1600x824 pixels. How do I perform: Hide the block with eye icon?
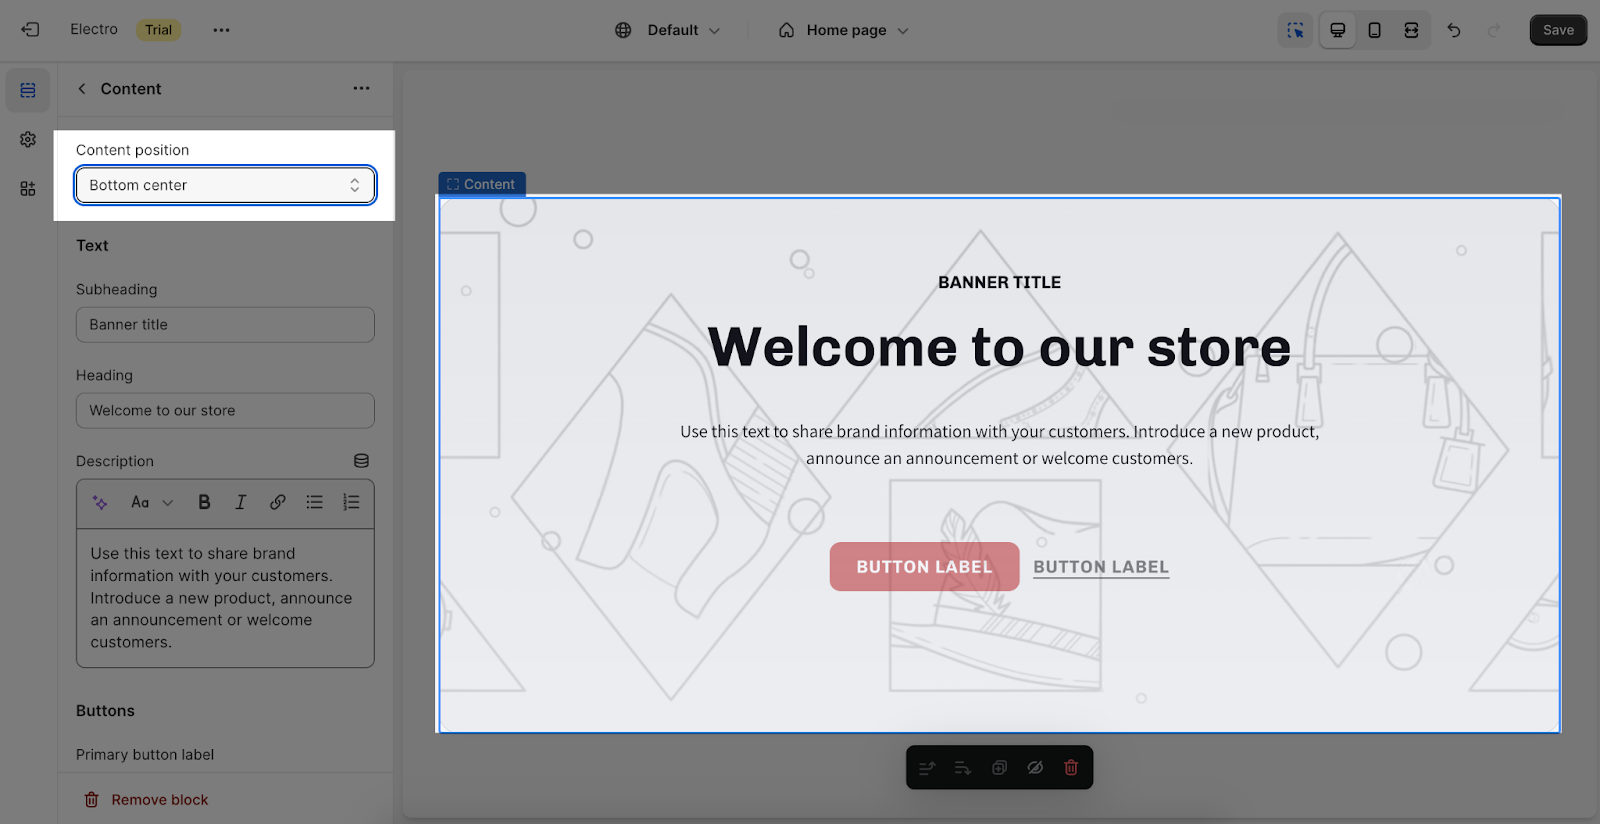pyautogui.click(x=1035, y=768)
